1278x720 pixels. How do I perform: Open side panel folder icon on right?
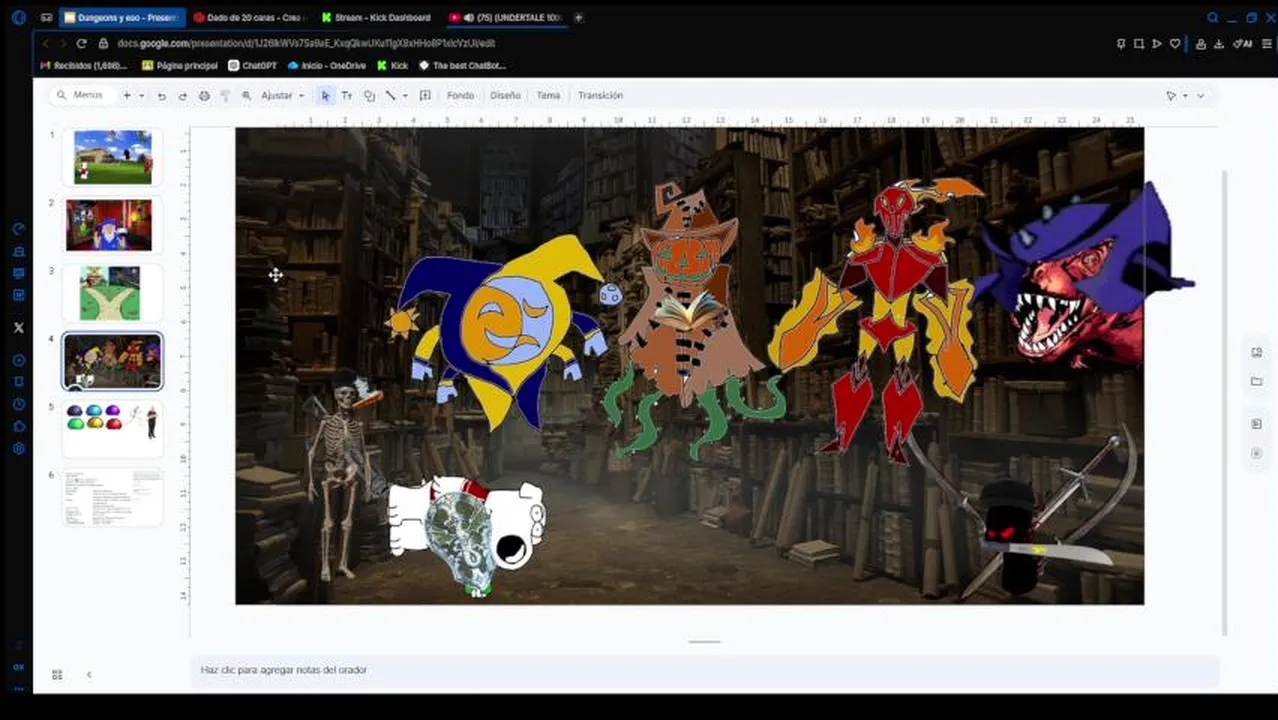[1256, 381]
